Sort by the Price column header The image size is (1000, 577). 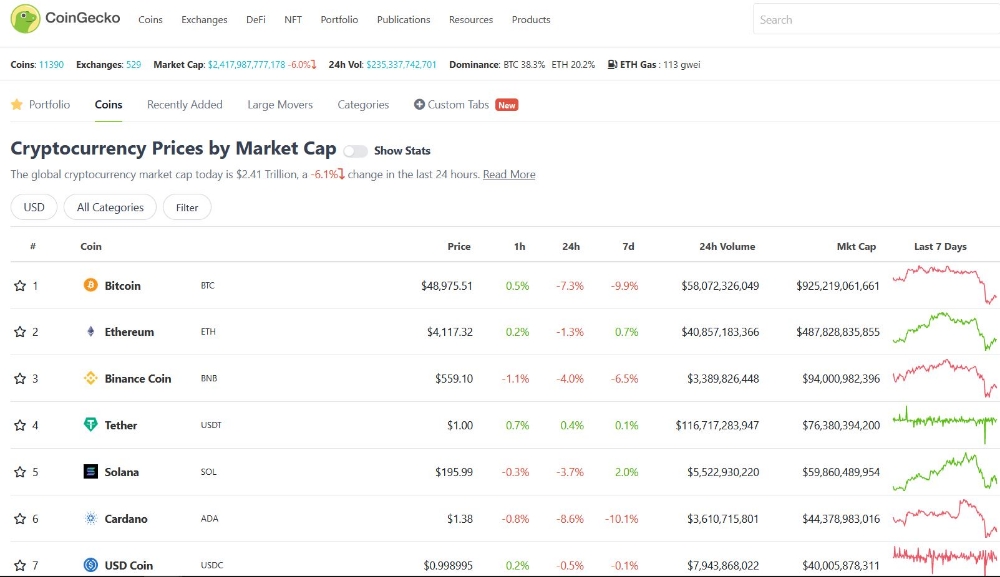459,246
